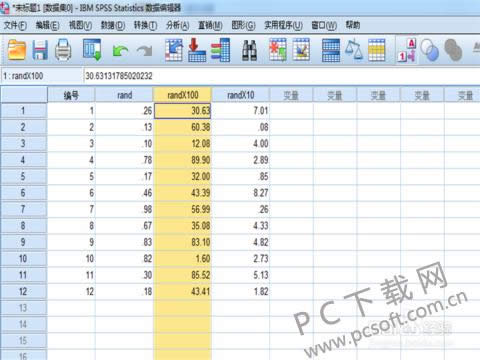
Task: Click the rand cell .78
Action: (124, 160)
